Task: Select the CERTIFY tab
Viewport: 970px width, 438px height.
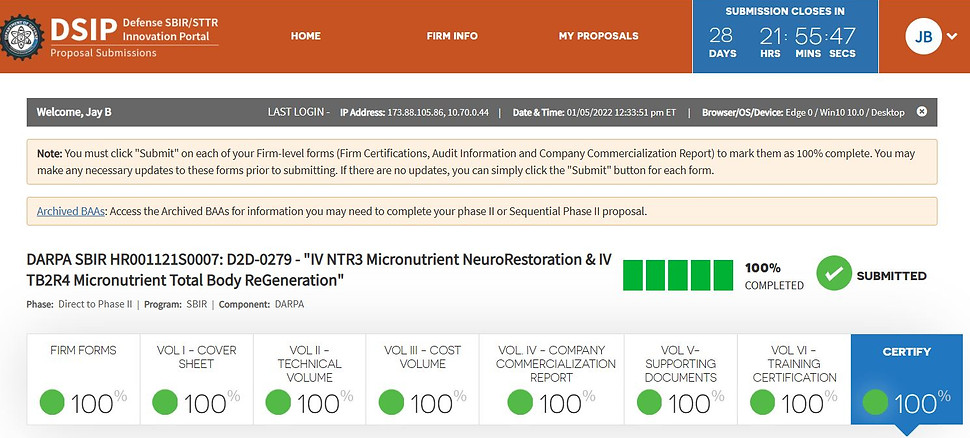Action: click(x=907, y=379)
